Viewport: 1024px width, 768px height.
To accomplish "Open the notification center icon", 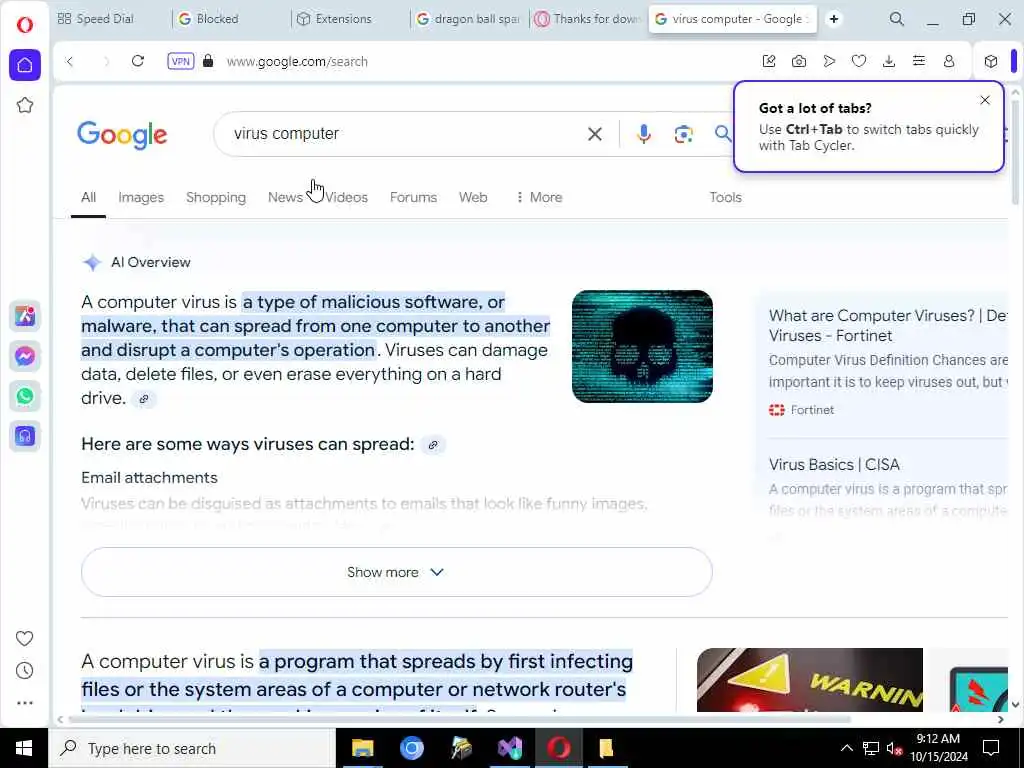I will click(991, 748).
